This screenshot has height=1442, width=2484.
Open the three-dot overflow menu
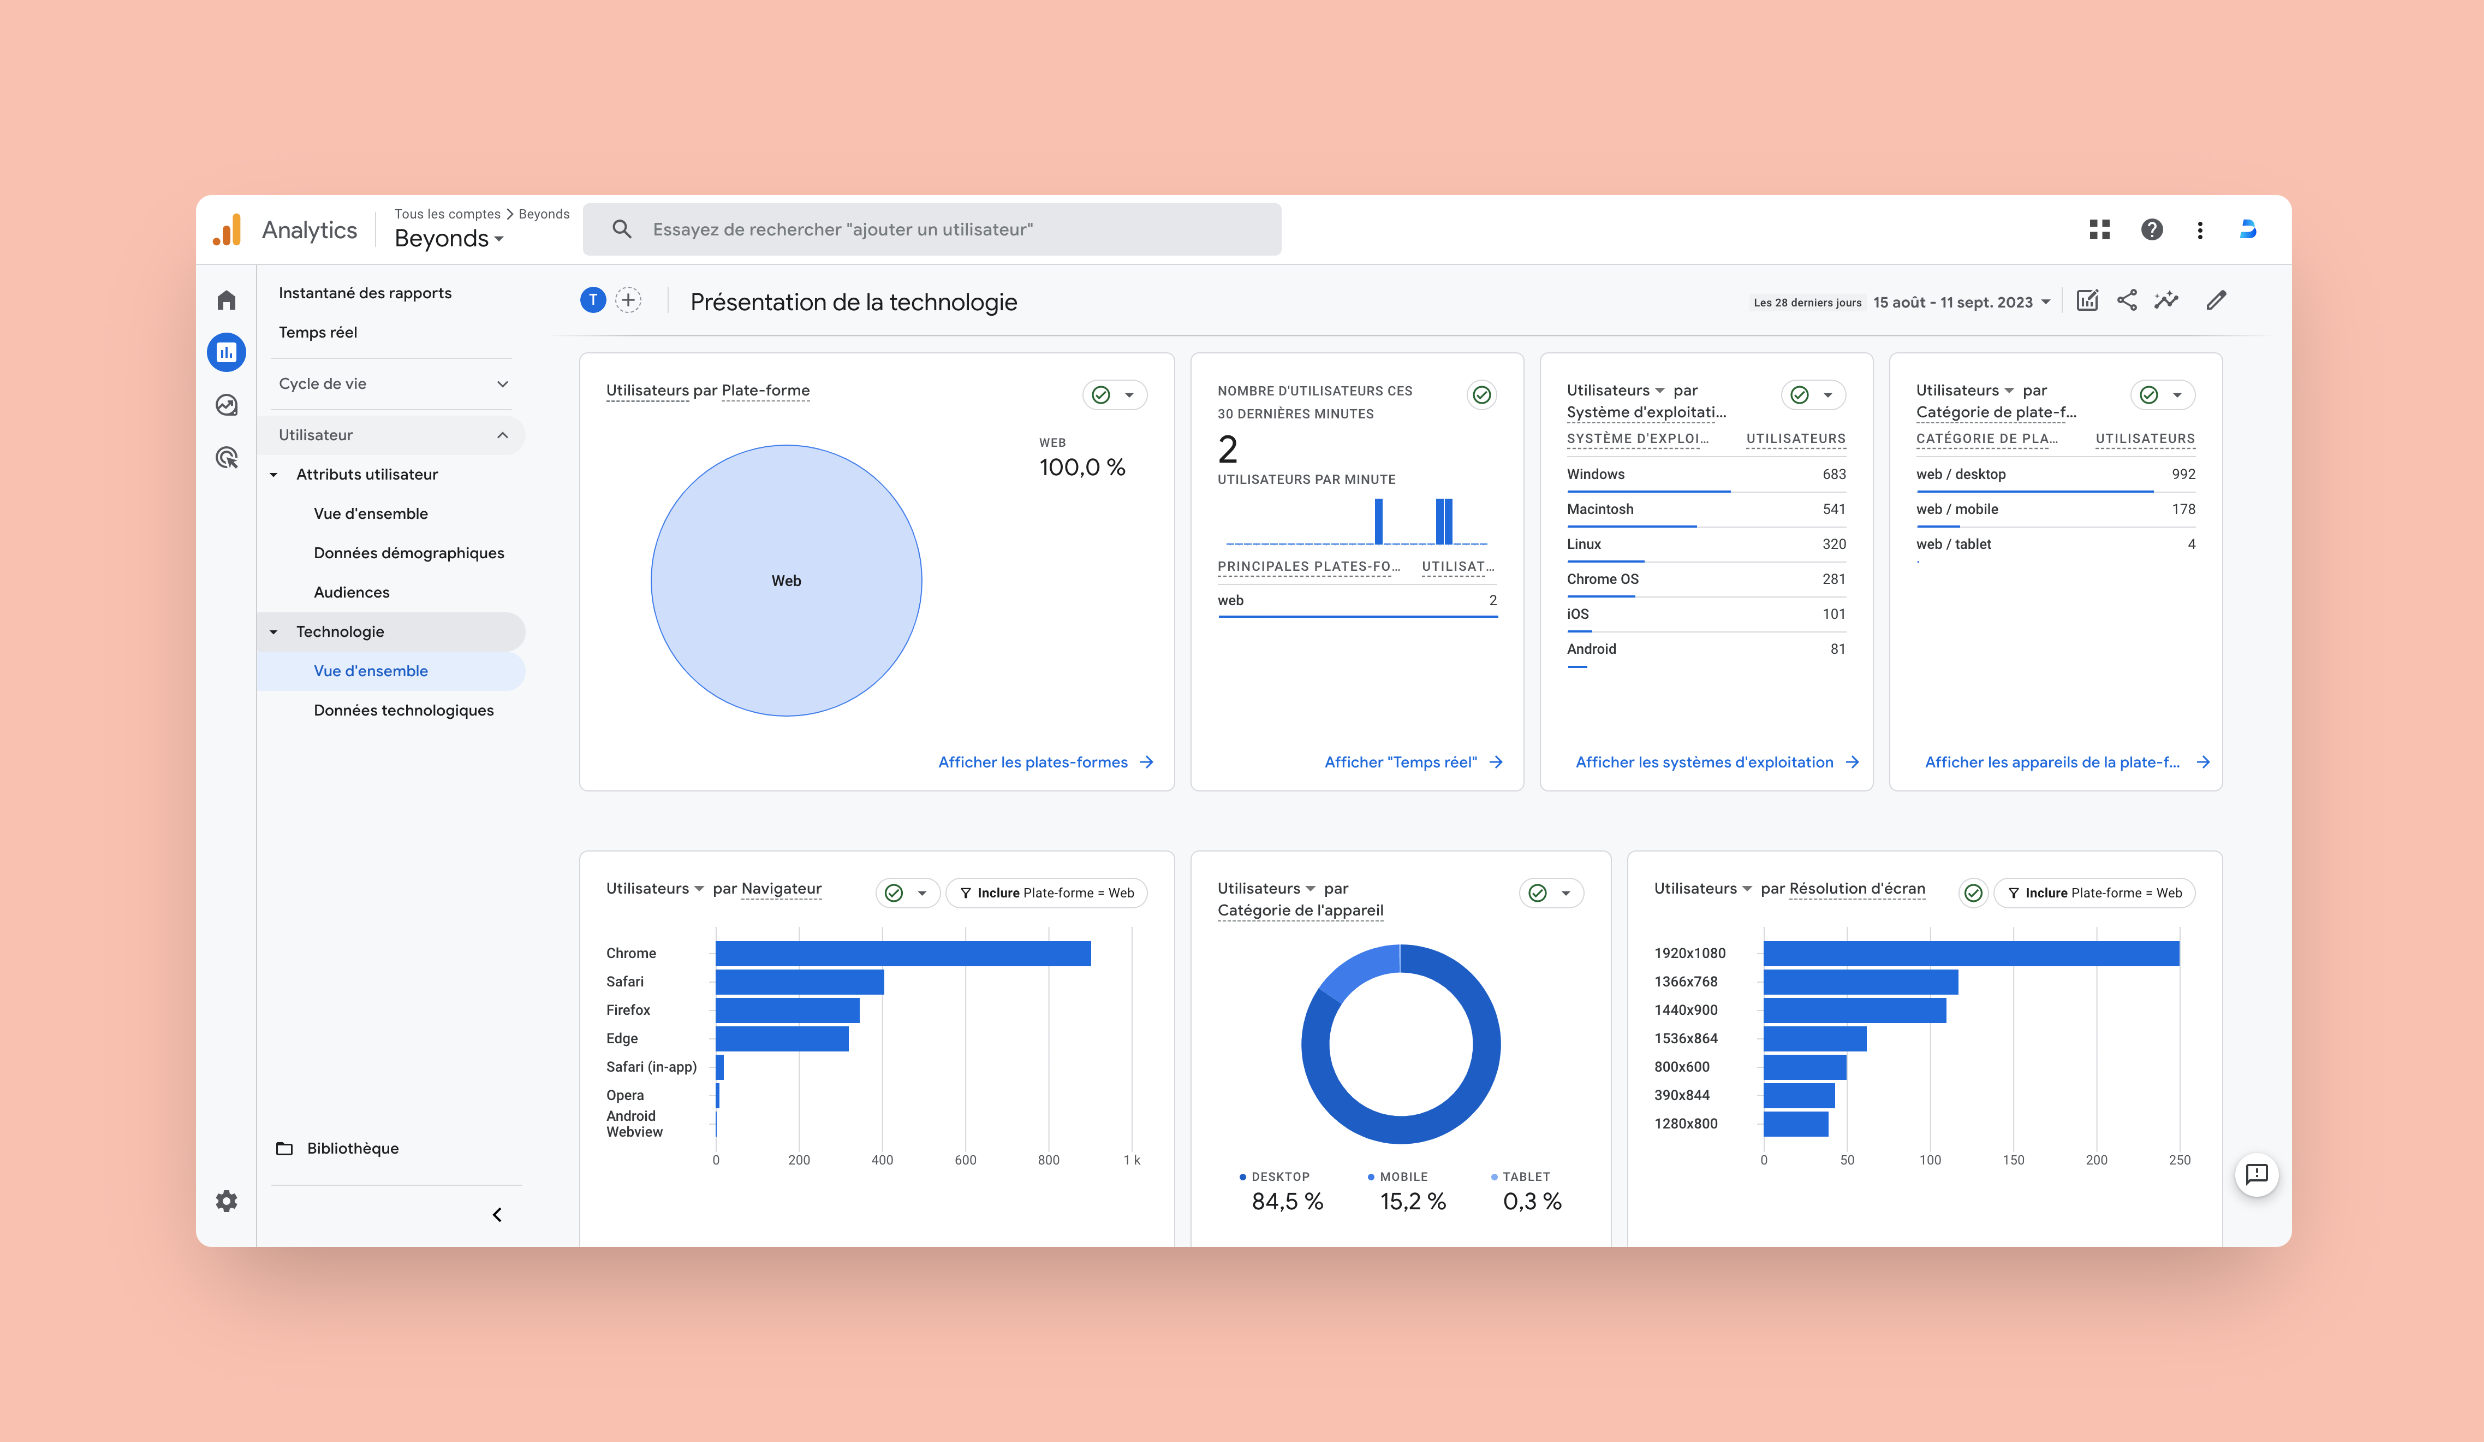[x=2200, y=229]
